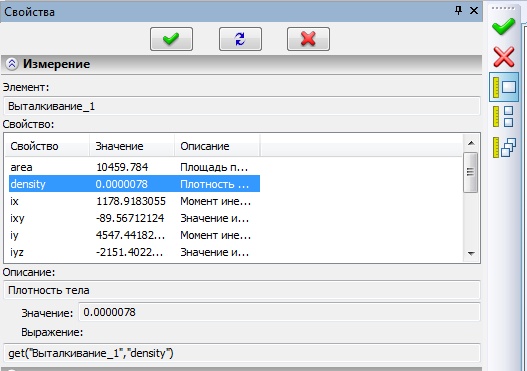527x371 pixels.
Task: Select the area property row
Action: click(x=134, y=167)
